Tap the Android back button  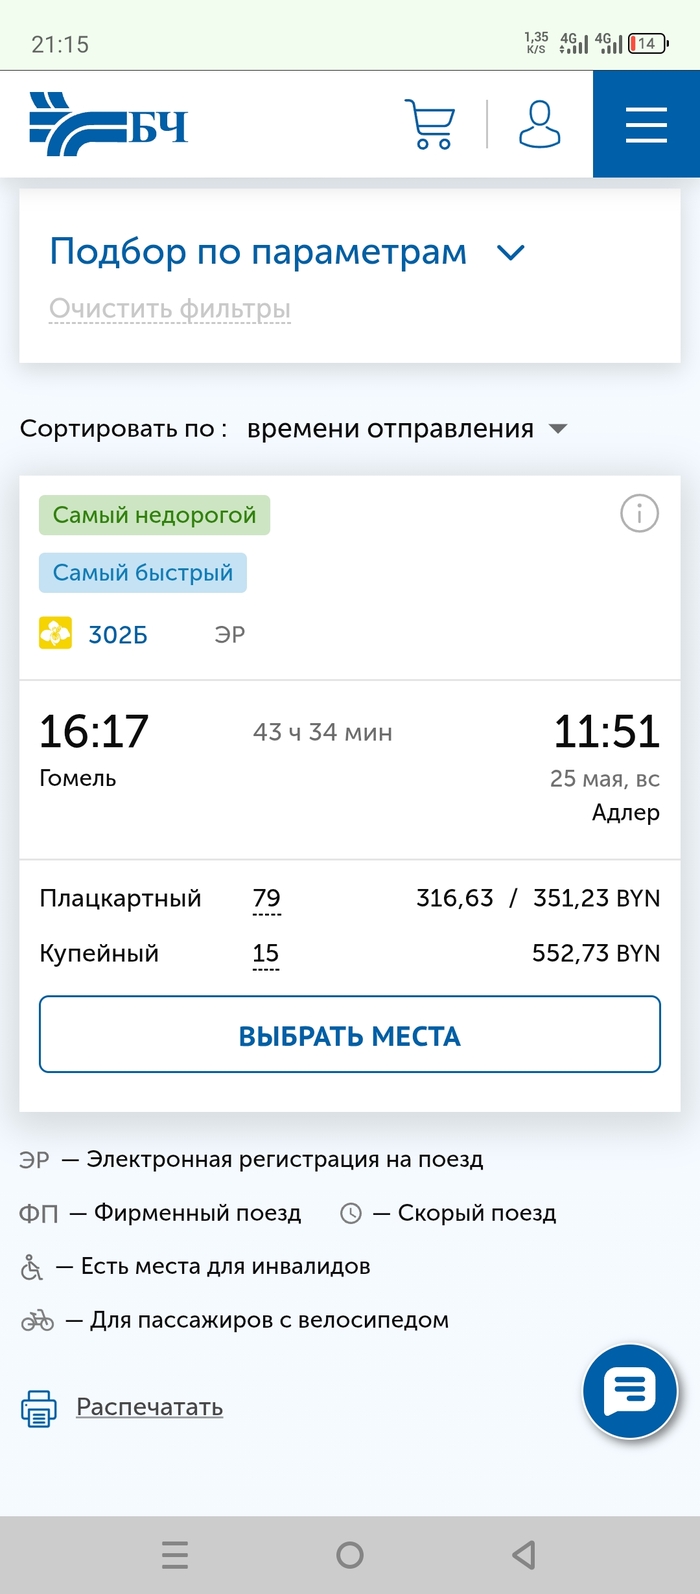click(x=524, y=1555)
